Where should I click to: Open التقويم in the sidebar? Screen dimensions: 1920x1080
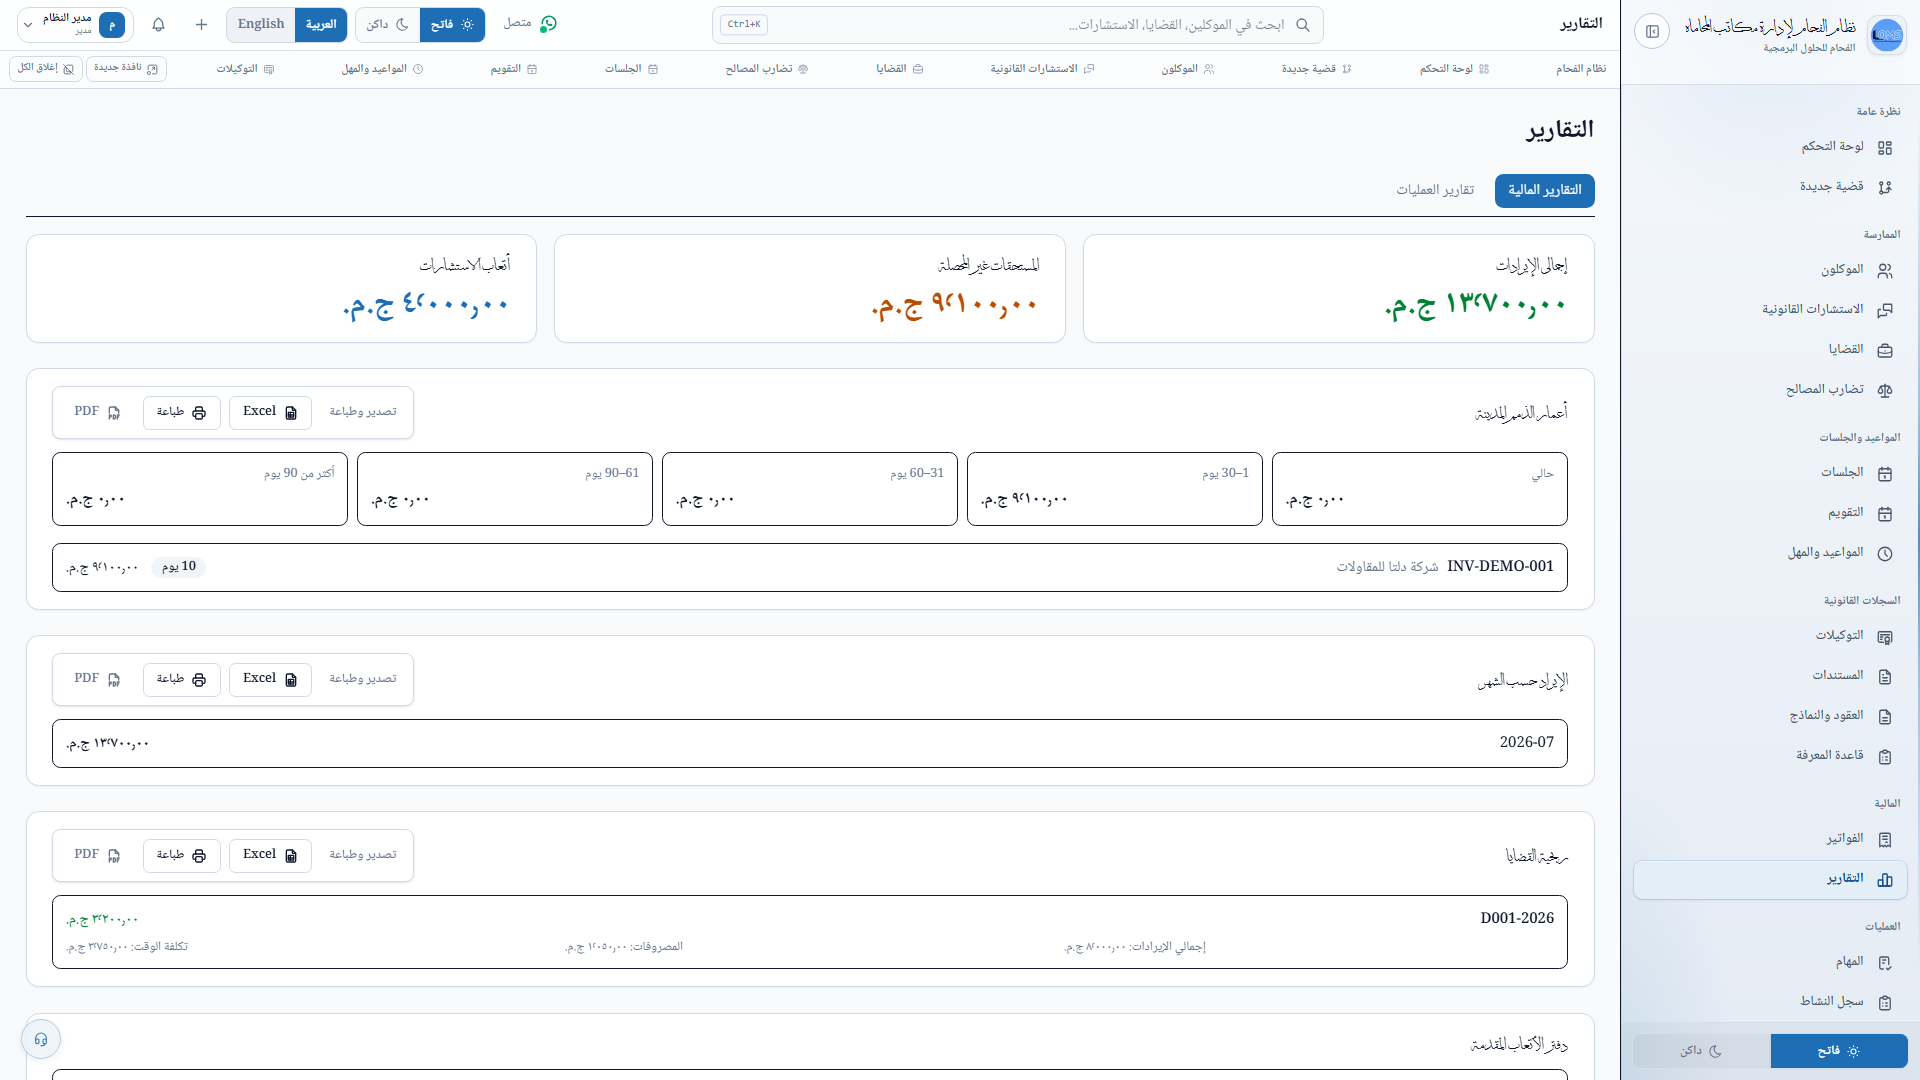click(1770, 513)
